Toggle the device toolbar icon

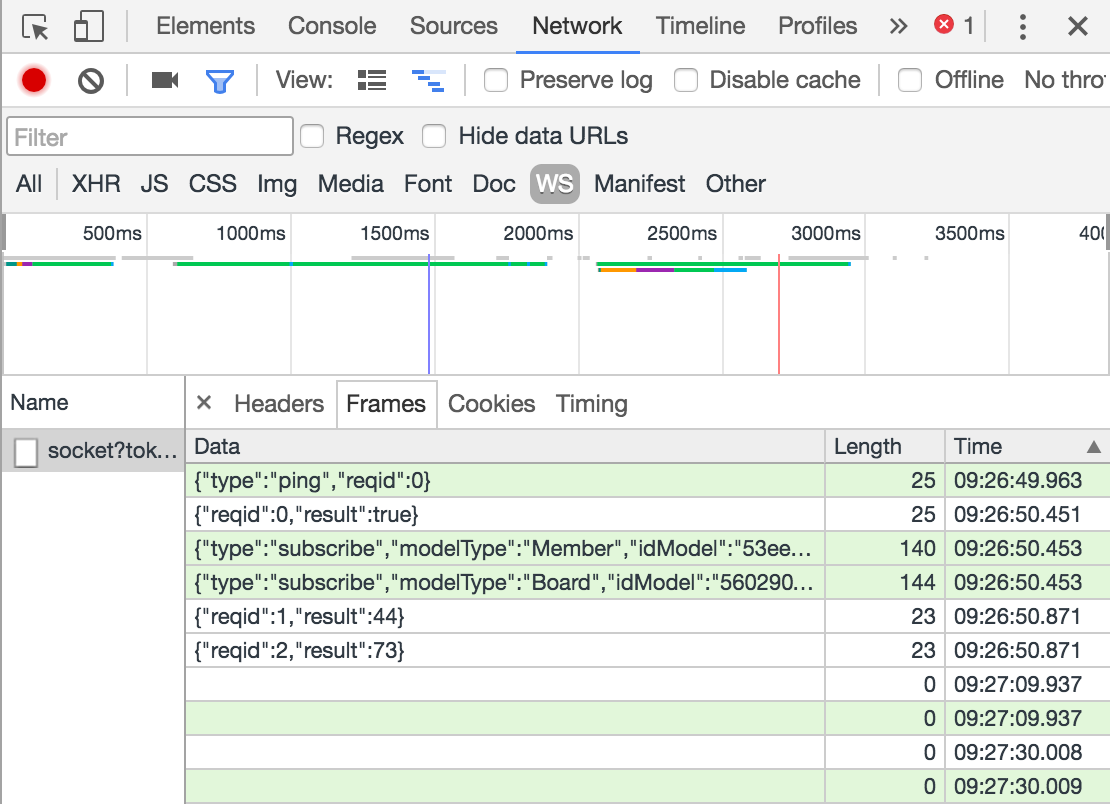(89, 27)
